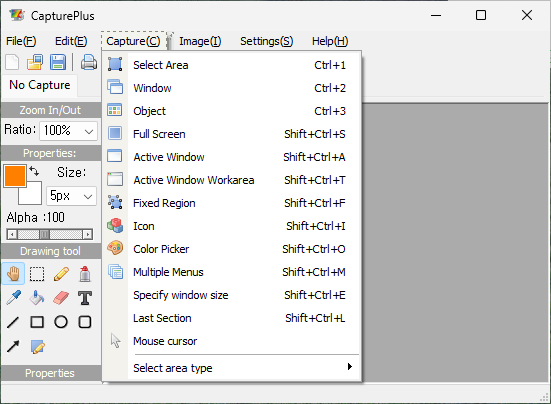Screen dimensions: 551x404
Task: Select the Ellipse shape tool
Action: [61, 322]
